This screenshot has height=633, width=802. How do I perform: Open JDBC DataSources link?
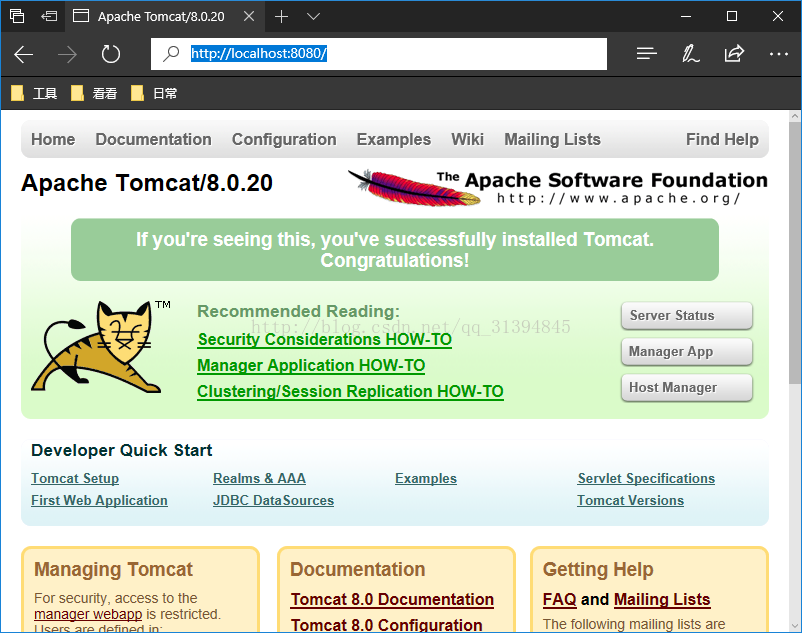(273, 501)
